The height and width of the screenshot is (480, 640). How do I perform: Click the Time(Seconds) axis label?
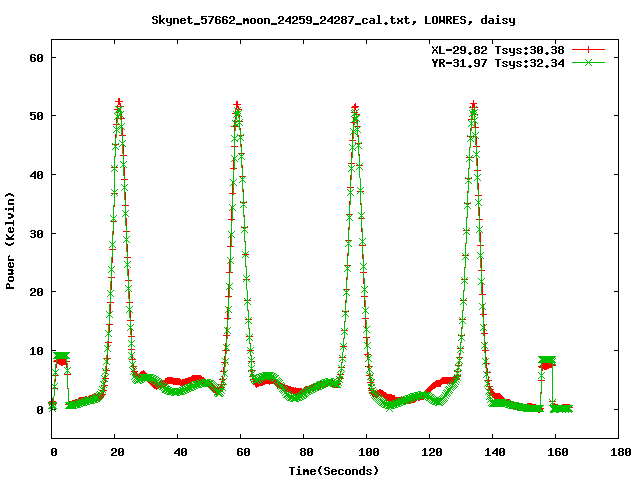[334, 471]
